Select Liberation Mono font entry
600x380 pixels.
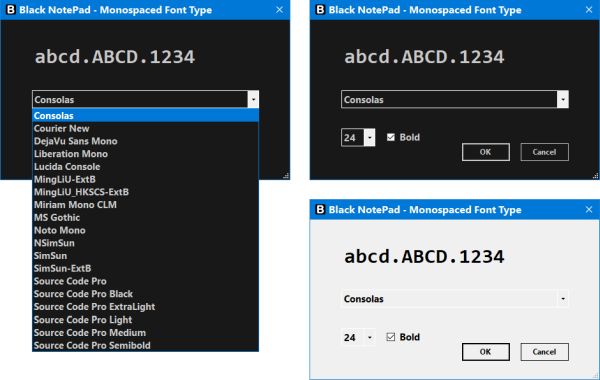click(x=145, y=154)
